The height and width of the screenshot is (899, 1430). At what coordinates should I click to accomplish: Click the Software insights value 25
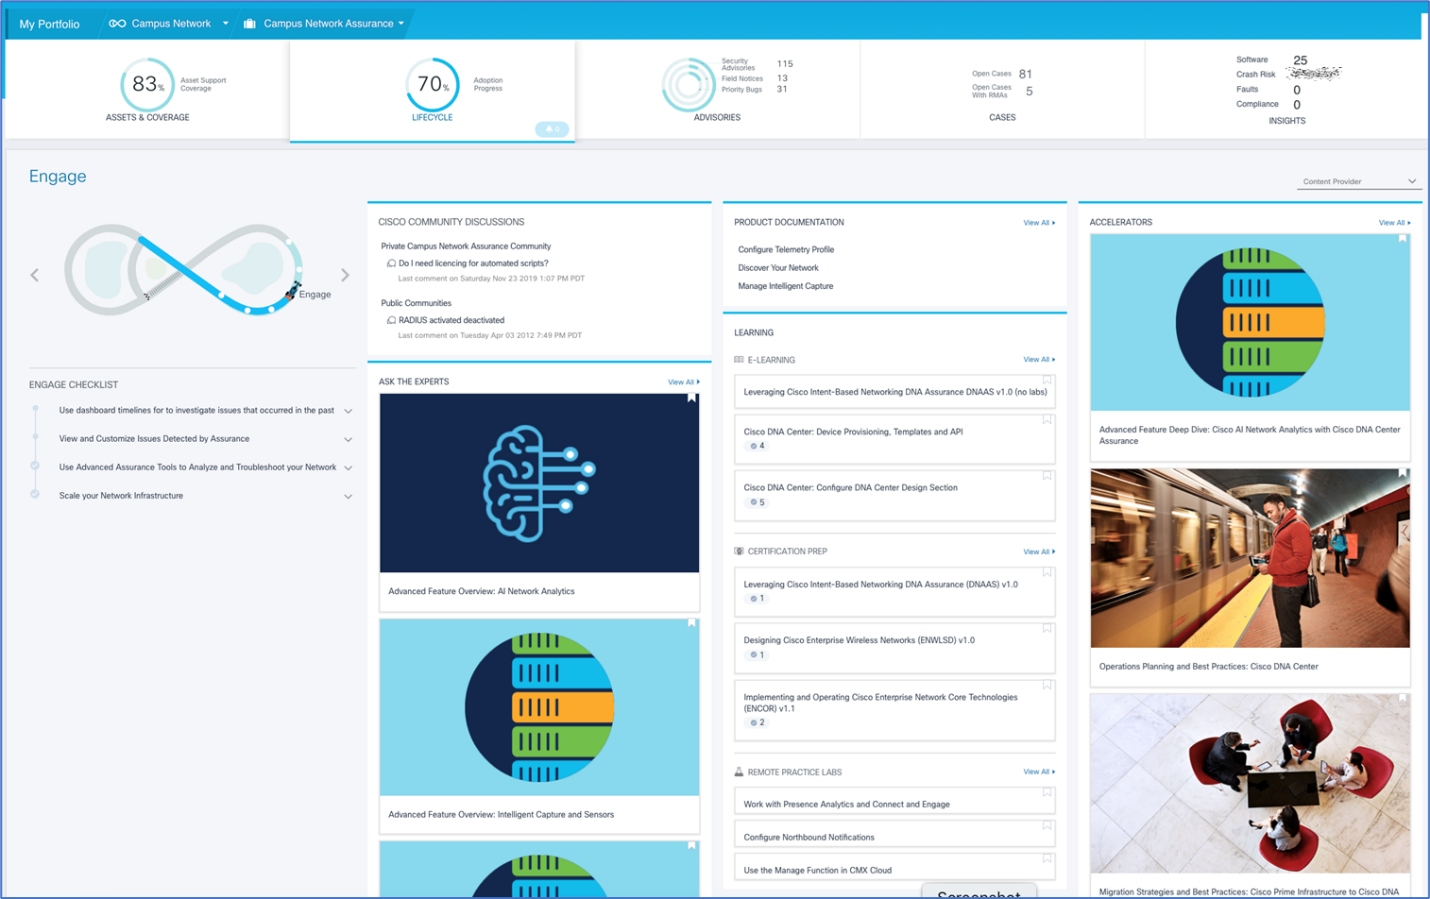pyautogui.click(x=1300, y=60)
